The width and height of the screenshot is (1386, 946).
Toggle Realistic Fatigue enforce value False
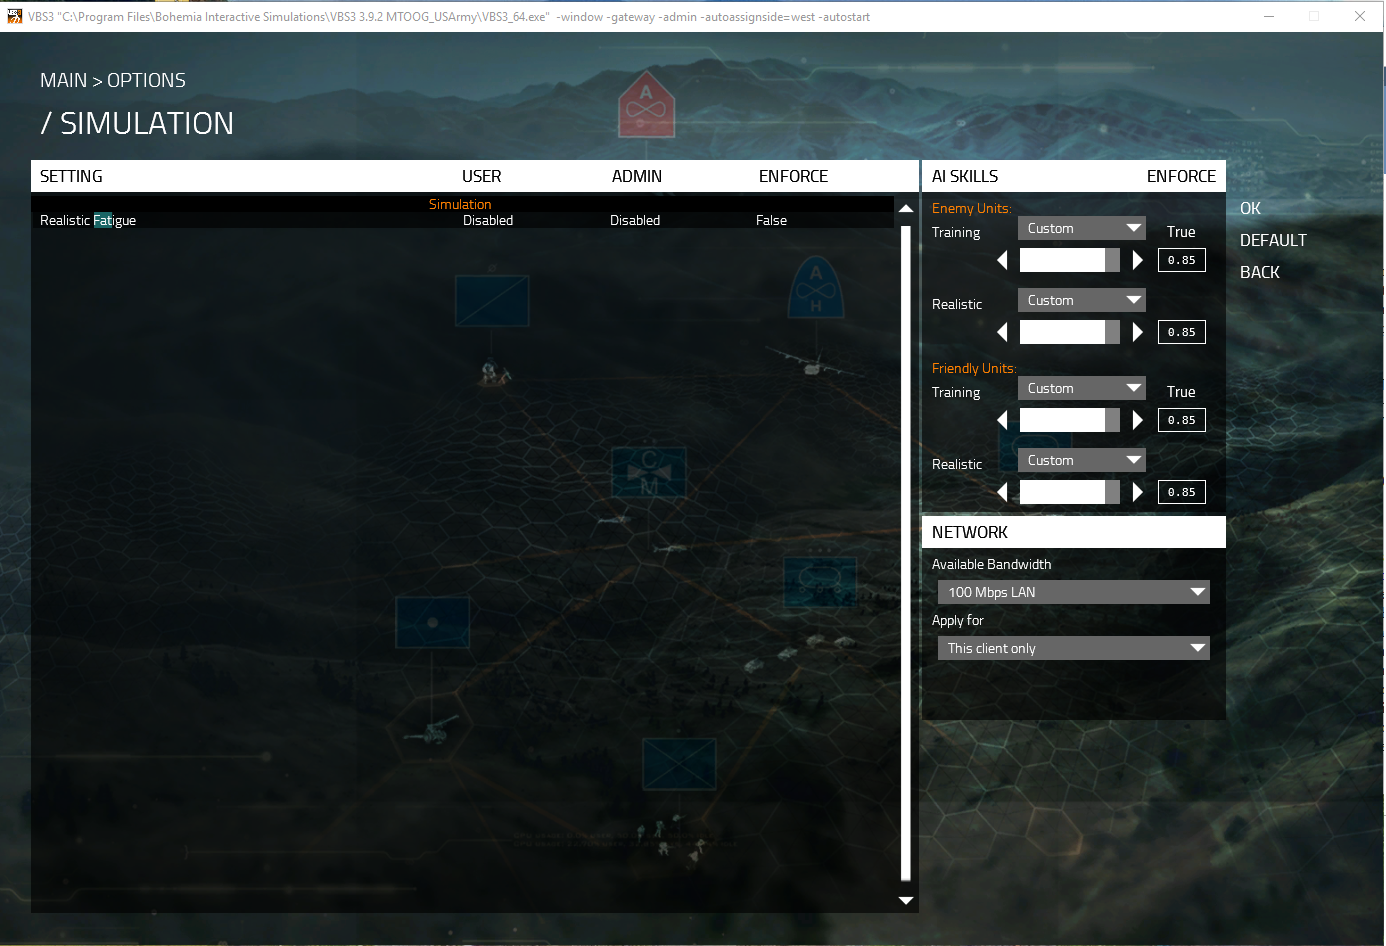771,220
